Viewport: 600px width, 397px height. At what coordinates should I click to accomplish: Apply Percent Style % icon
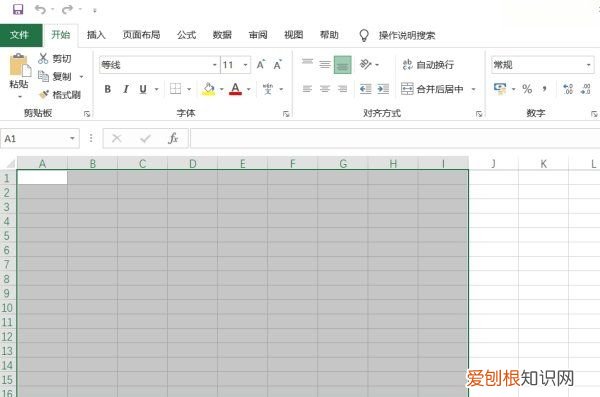coord(527,89)
